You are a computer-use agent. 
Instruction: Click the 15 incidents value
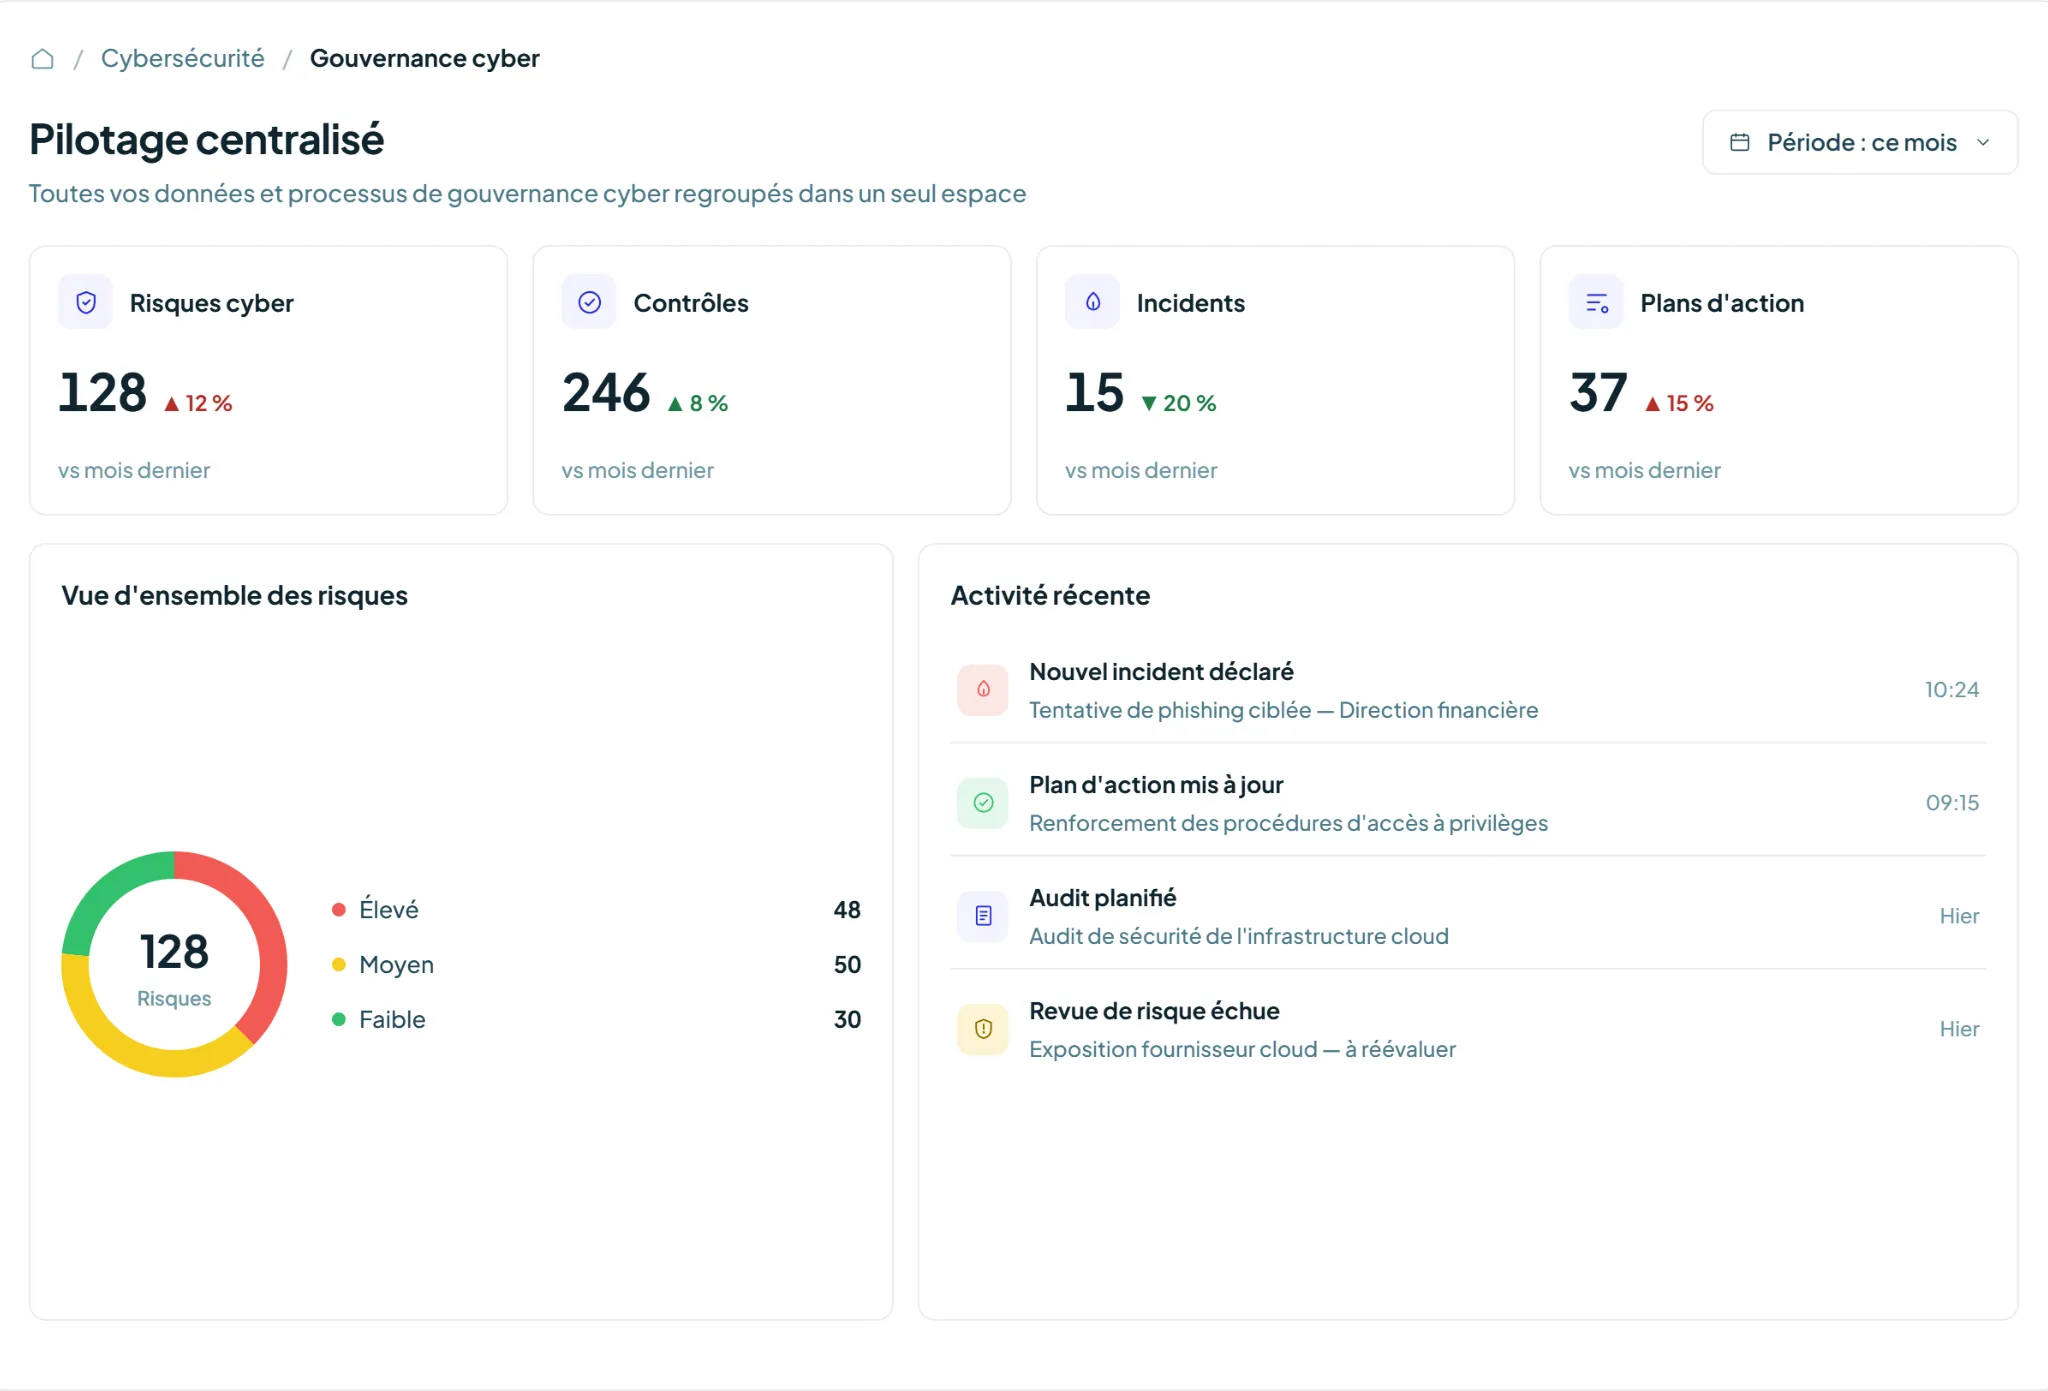[x=1095, y=392]
